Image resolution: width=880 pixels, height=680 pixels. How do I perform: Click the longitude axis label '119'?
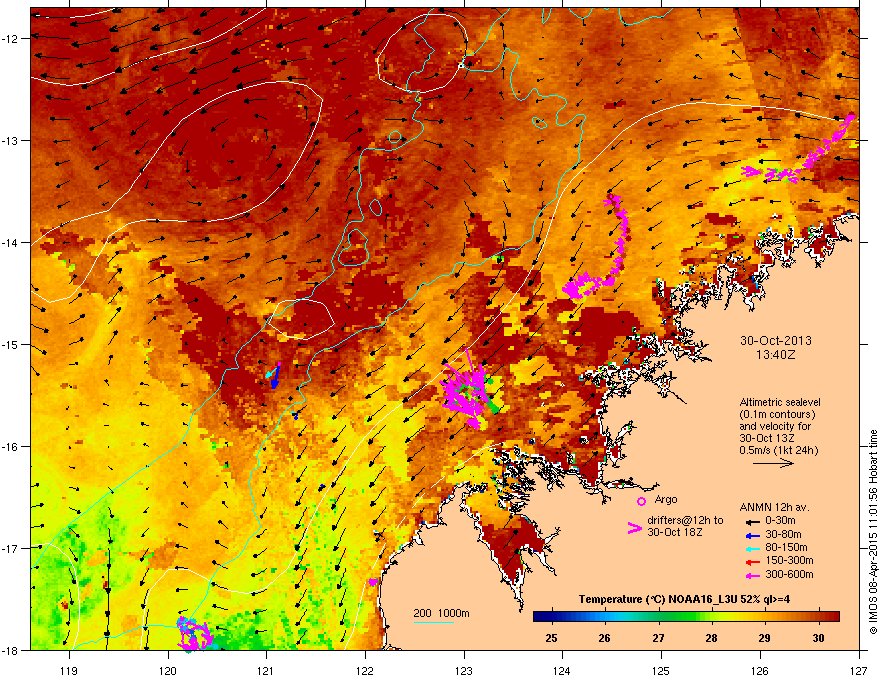click(x=69, y=670)
